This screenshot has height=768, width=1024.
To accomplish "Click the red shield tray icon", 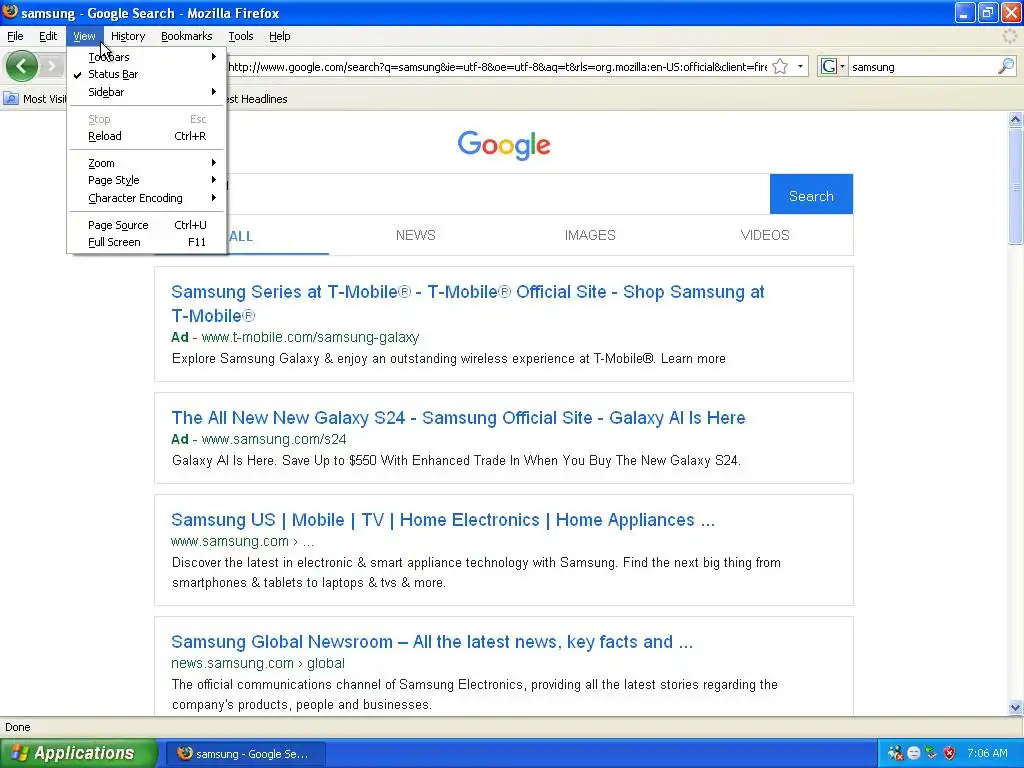I will tap(949, 753).
